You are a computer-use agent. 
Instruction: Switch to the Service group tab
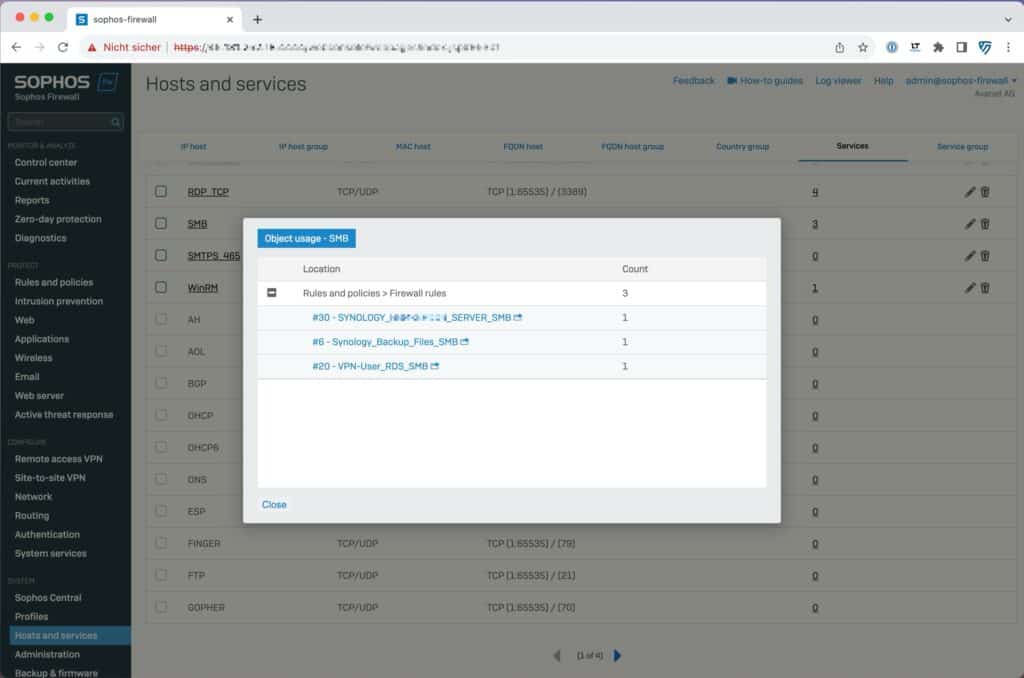point(962,147)
